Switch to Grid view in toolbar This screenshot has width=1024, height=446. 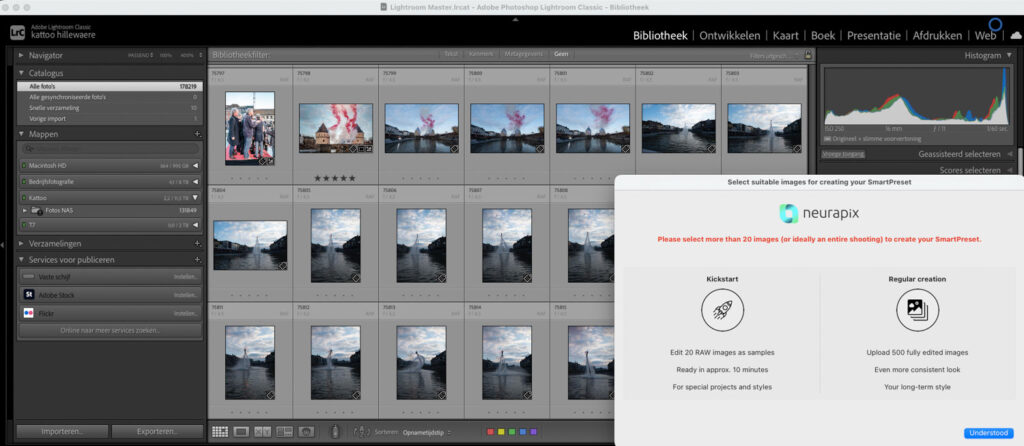[x=220, y=432]
